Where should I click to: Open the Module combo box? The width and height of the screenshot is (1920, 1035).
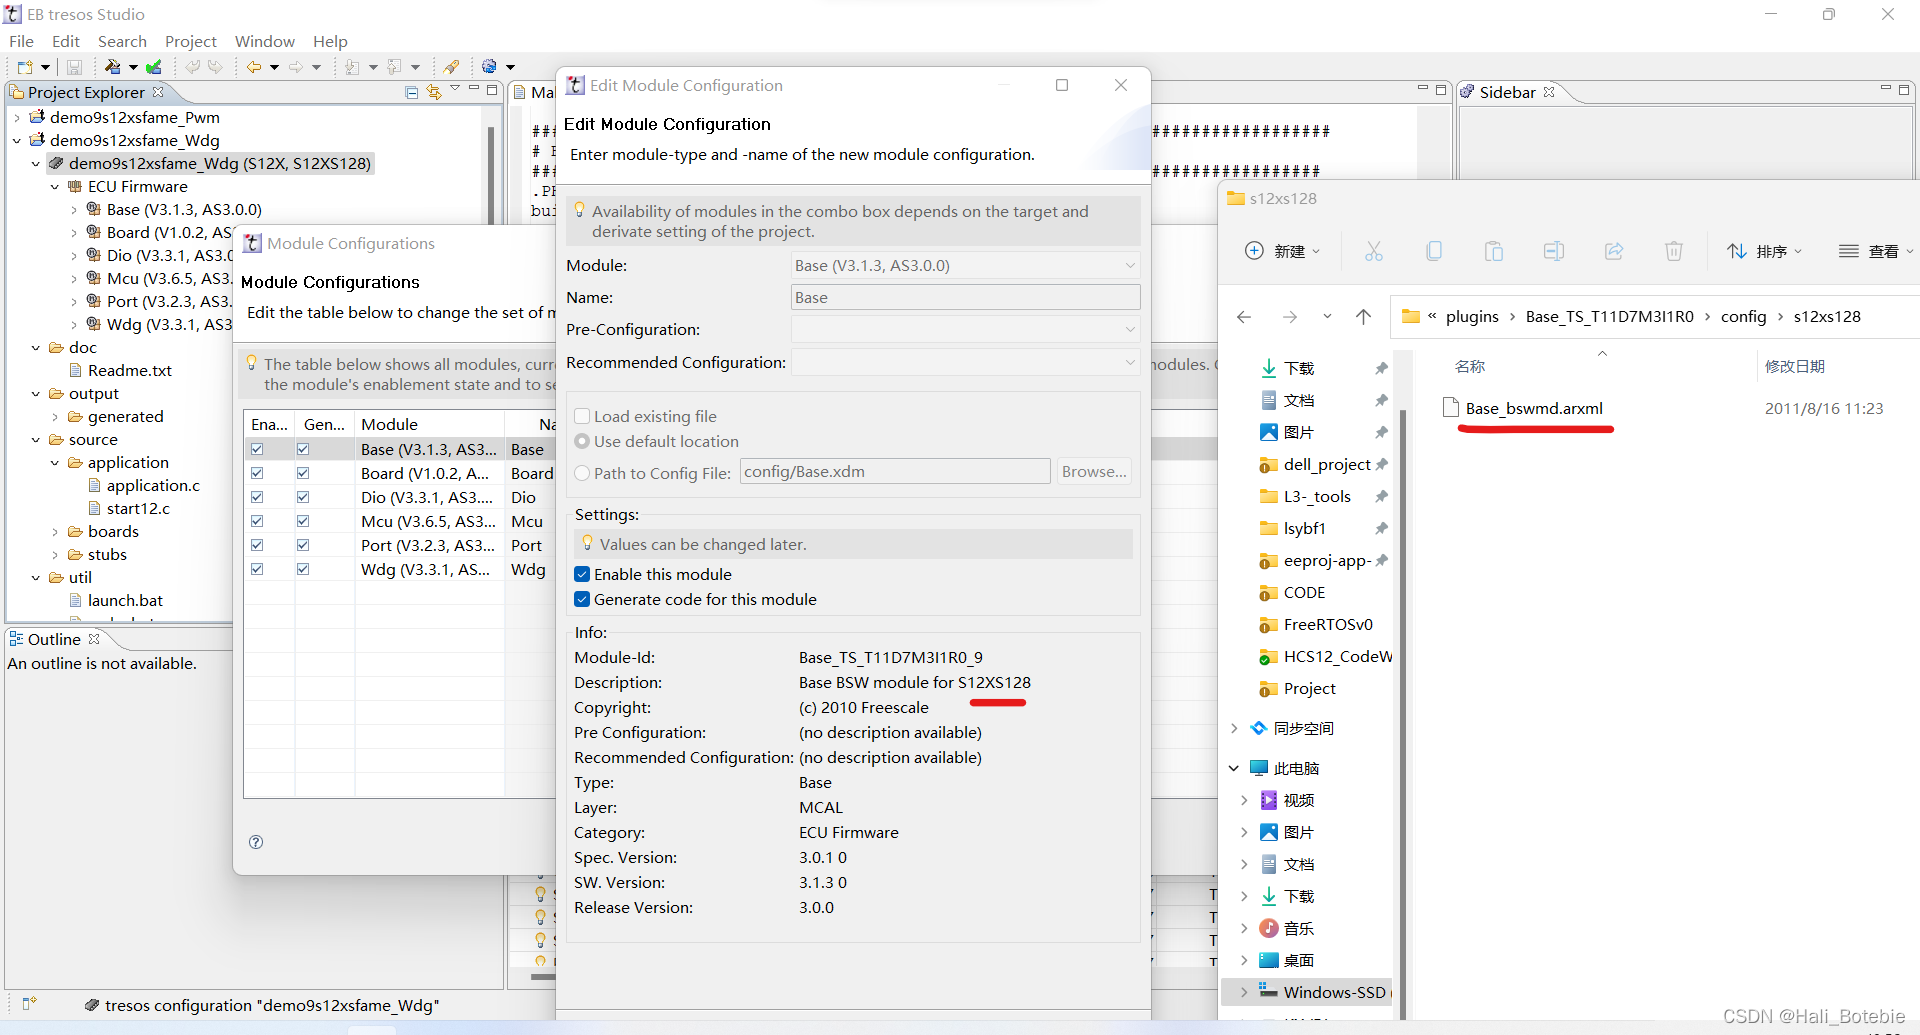pos(965,266)
